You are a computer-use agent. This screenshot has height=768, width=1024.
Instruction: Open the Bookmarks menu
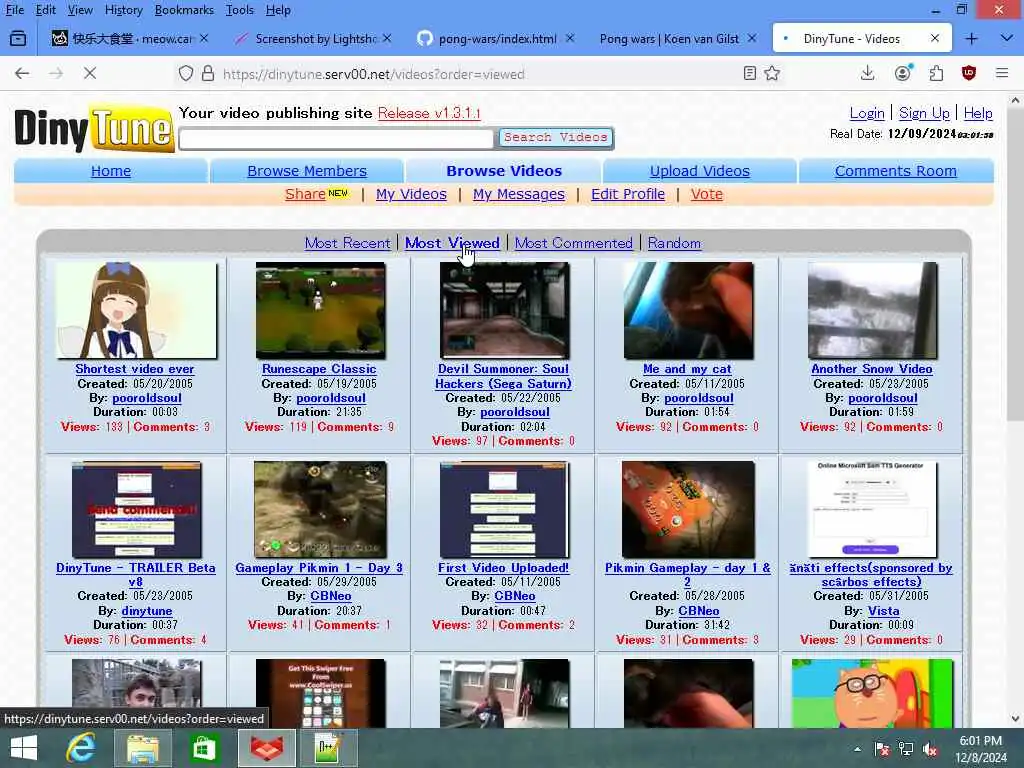click(184, 10)
